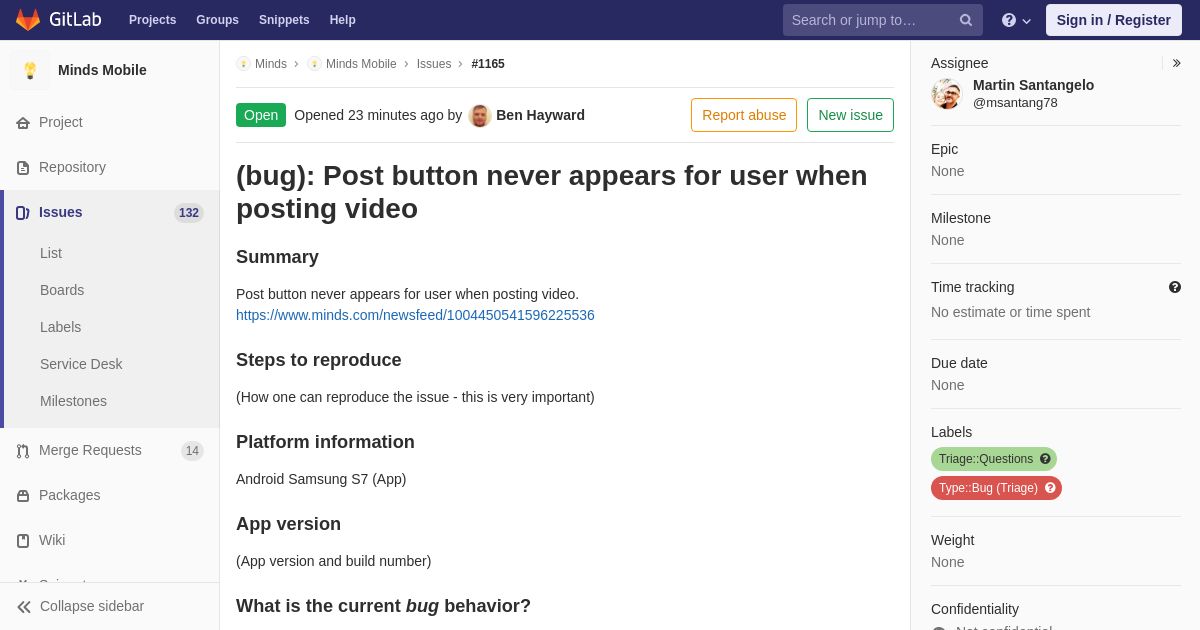Open the Snippets menu item
The image size is (1200, 630).
284,20
